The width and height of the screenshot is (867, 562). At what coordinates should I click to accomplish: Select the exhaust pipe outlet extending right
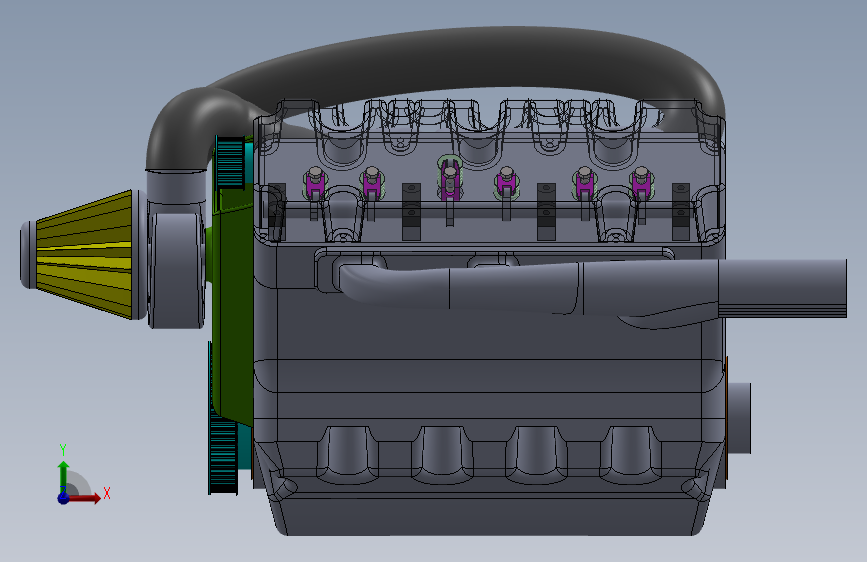[x=782, y=288]
